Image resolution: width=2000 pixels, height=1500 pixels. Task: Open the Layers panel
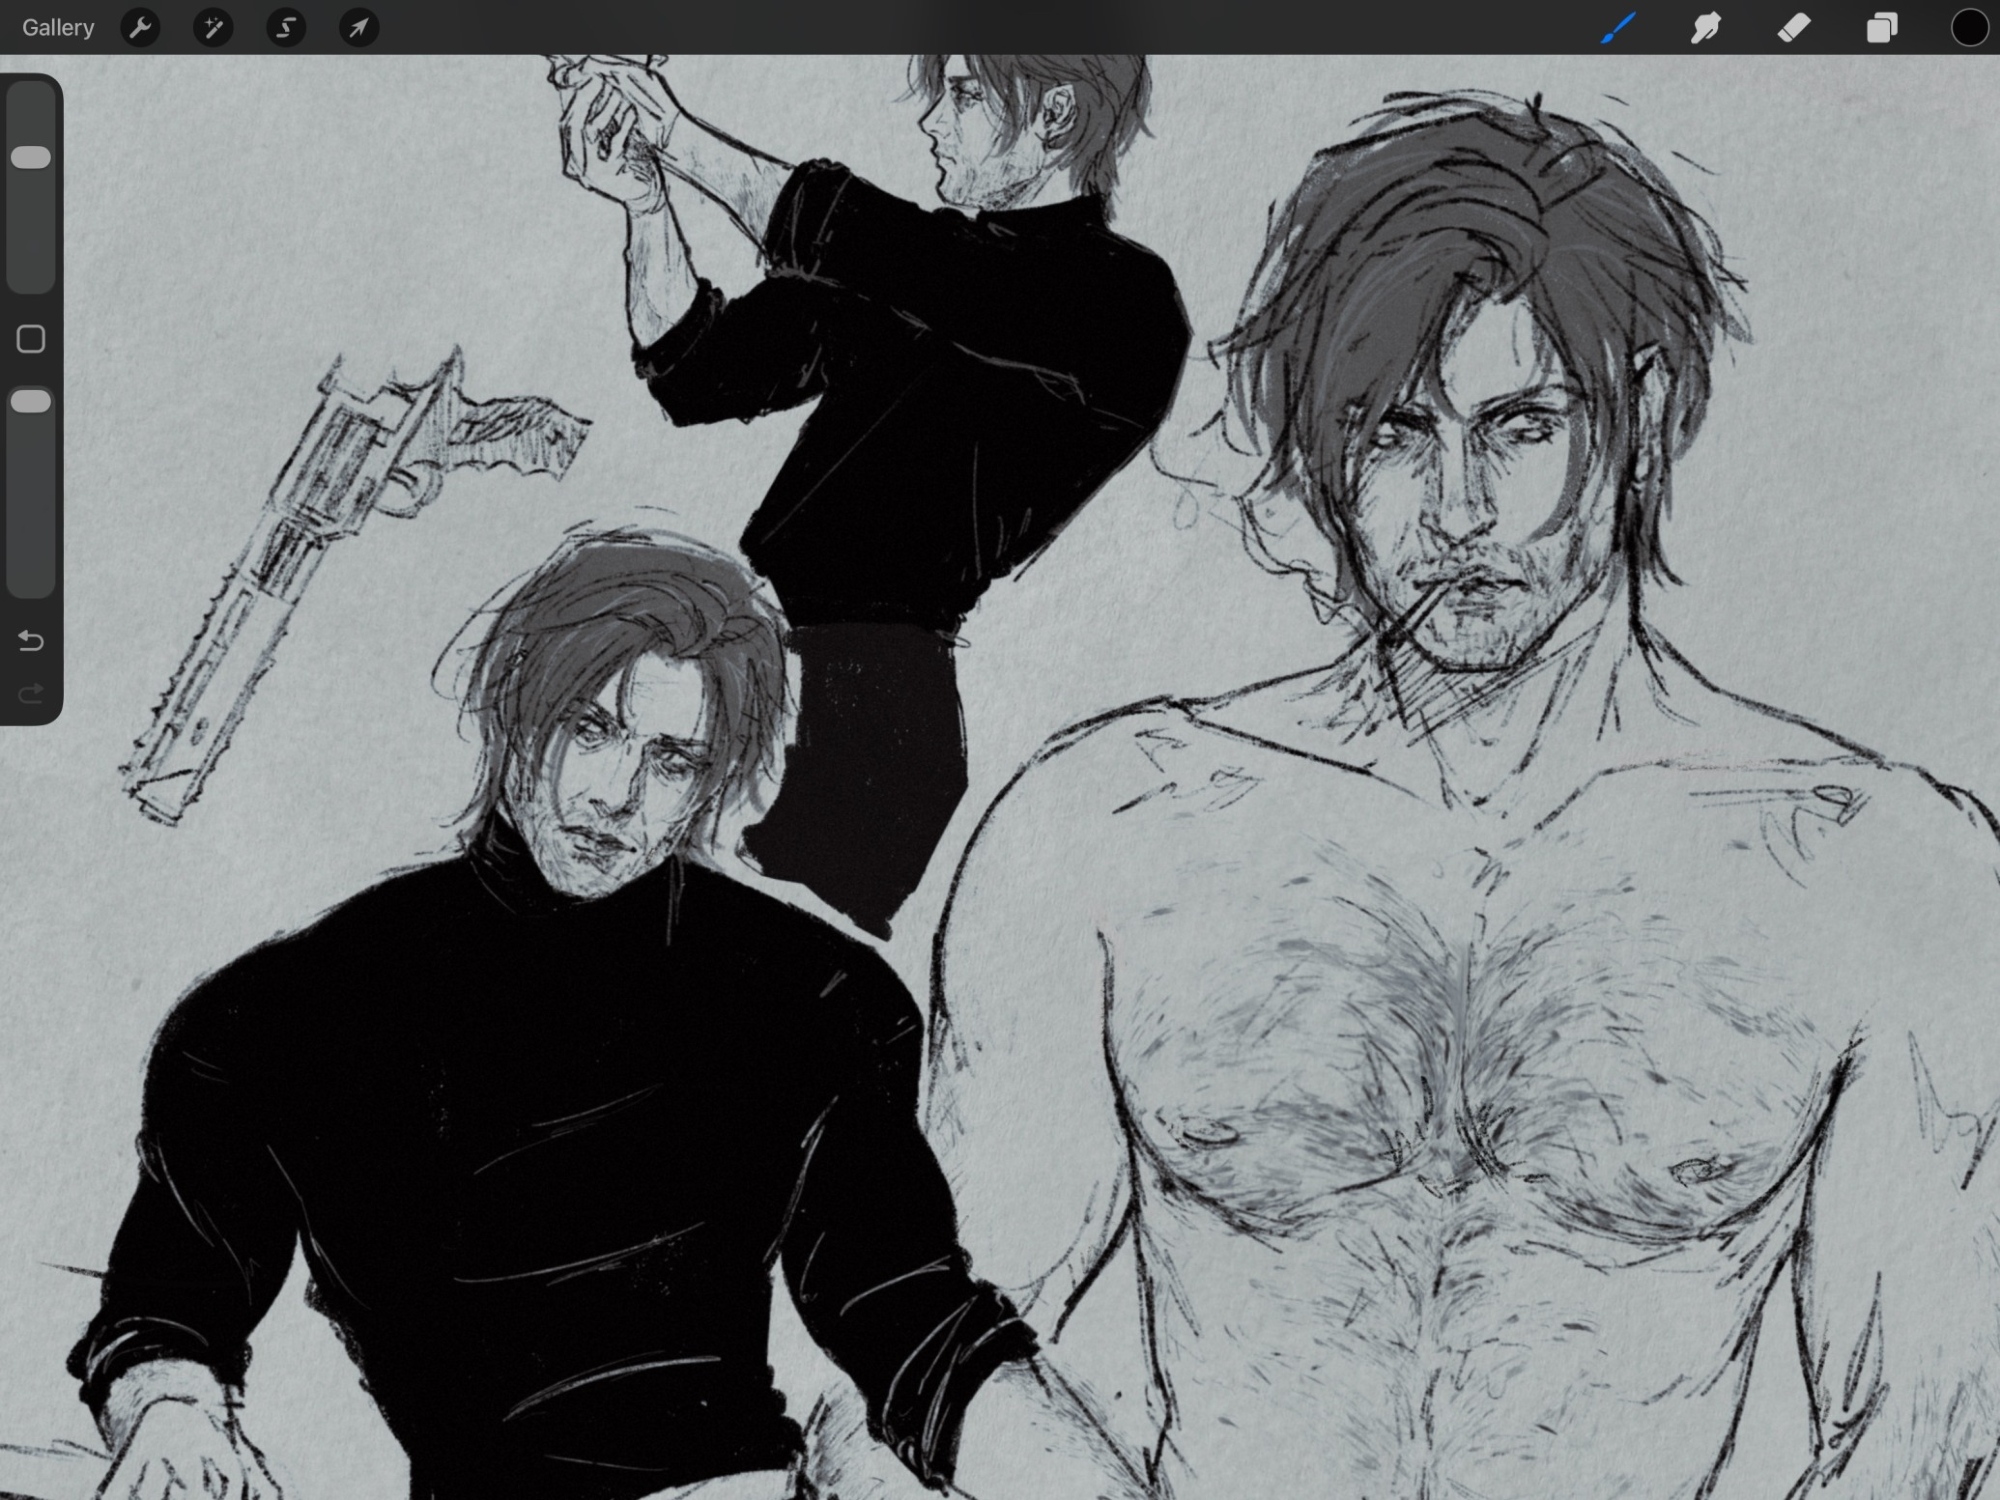pyautogui.click(x=1882, y=28)
